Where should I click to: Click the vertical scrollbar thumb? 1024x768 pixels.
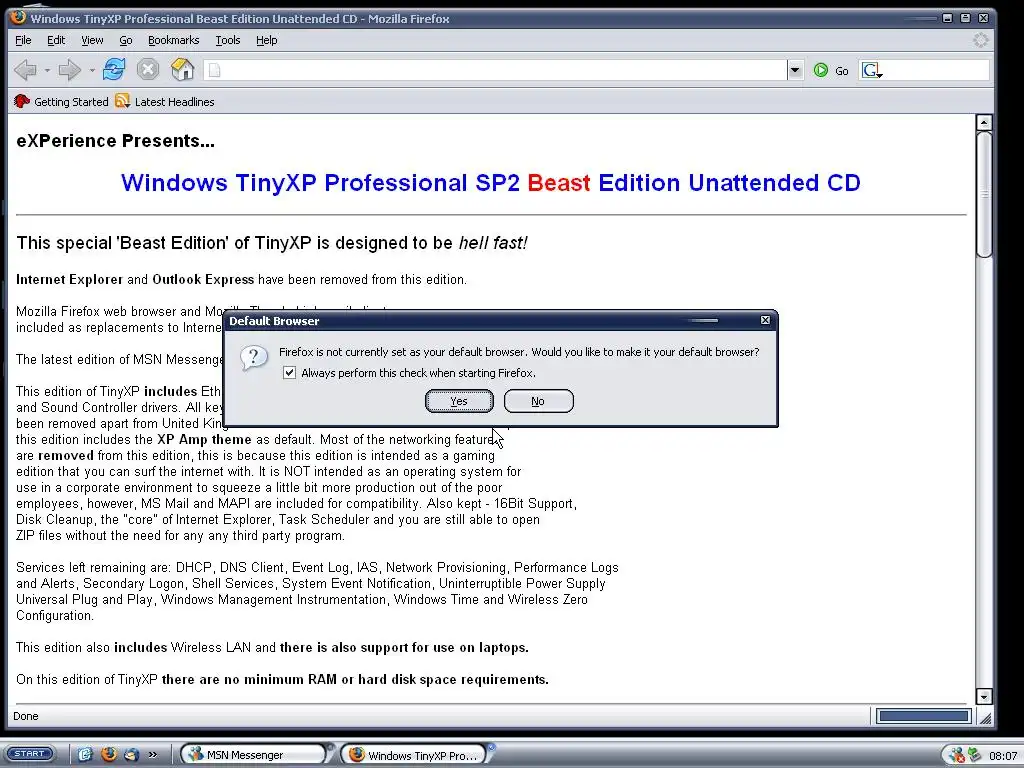tap(984, 195)
